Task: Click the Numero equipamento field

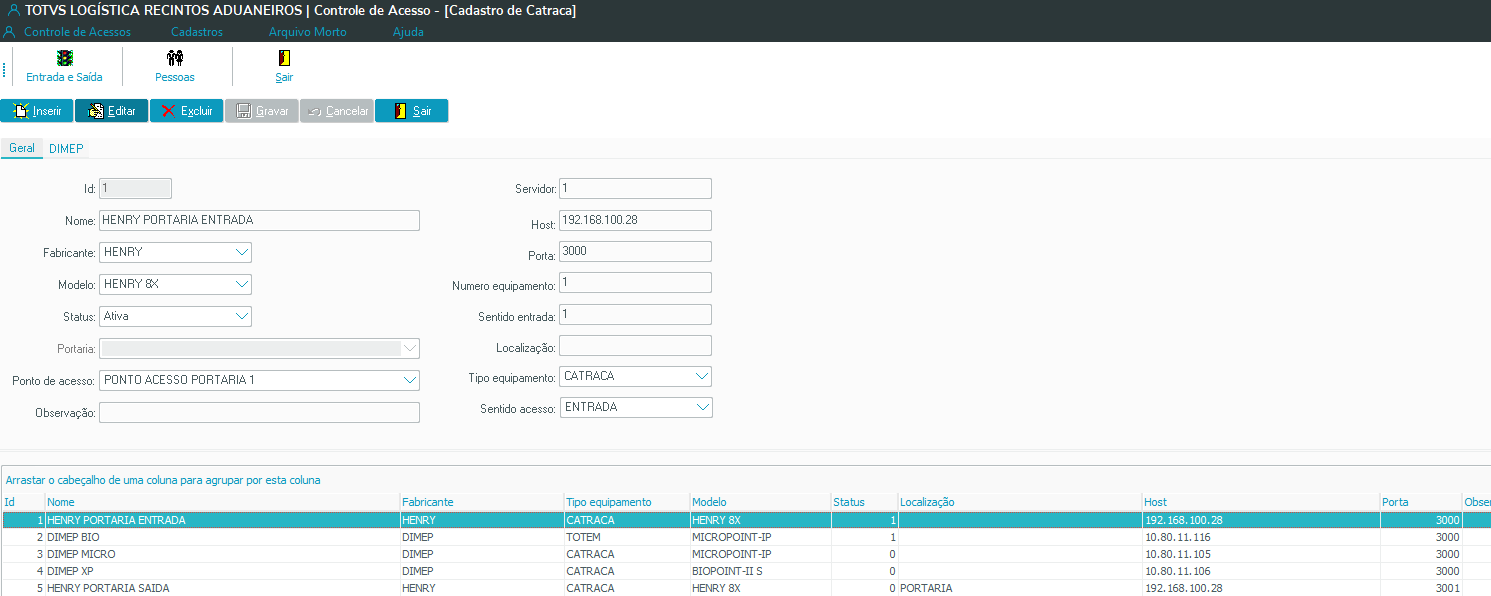Action: 635,283
